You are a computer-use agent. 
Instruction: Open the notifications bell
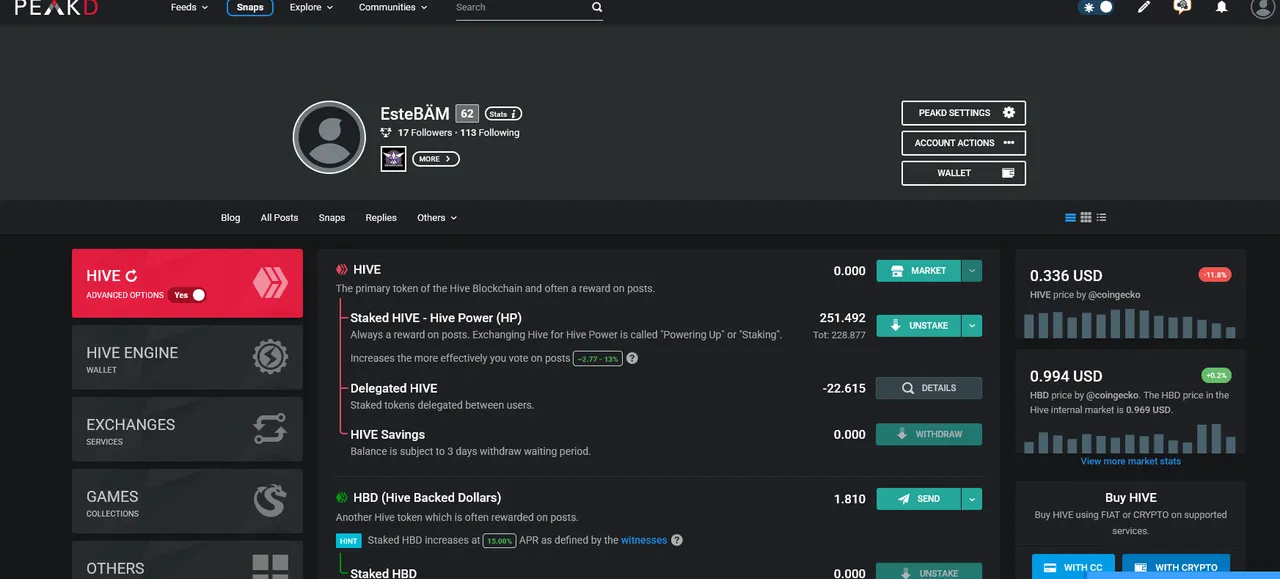(x=1221, y=7)
